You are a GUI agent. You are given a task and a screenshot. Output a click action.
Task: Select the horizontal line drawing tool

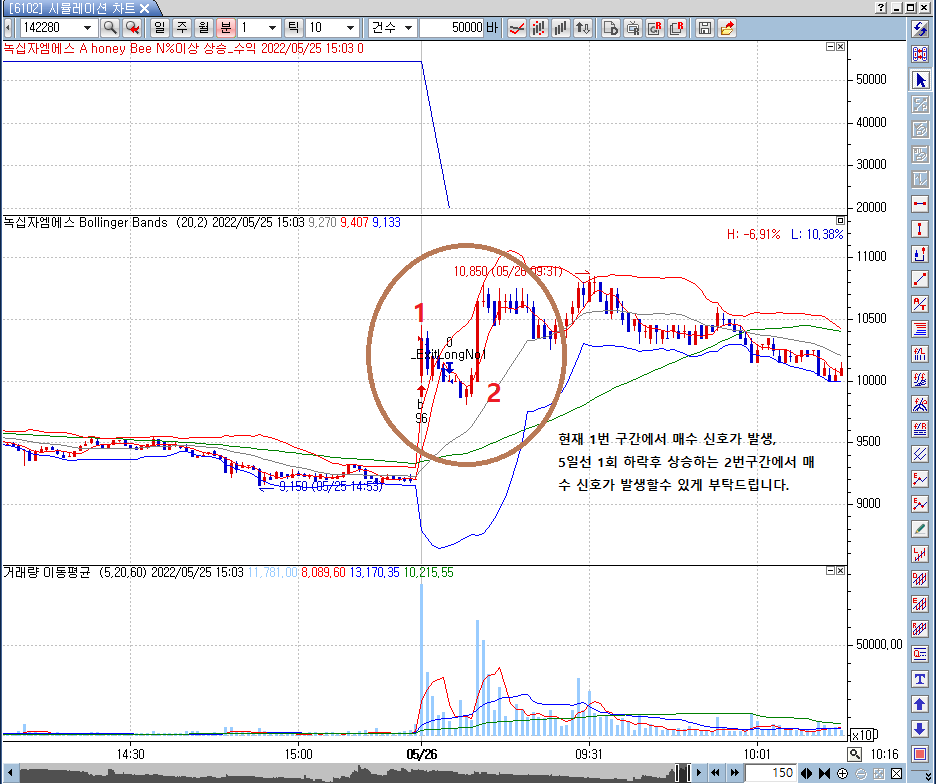[x=920, y=204]
